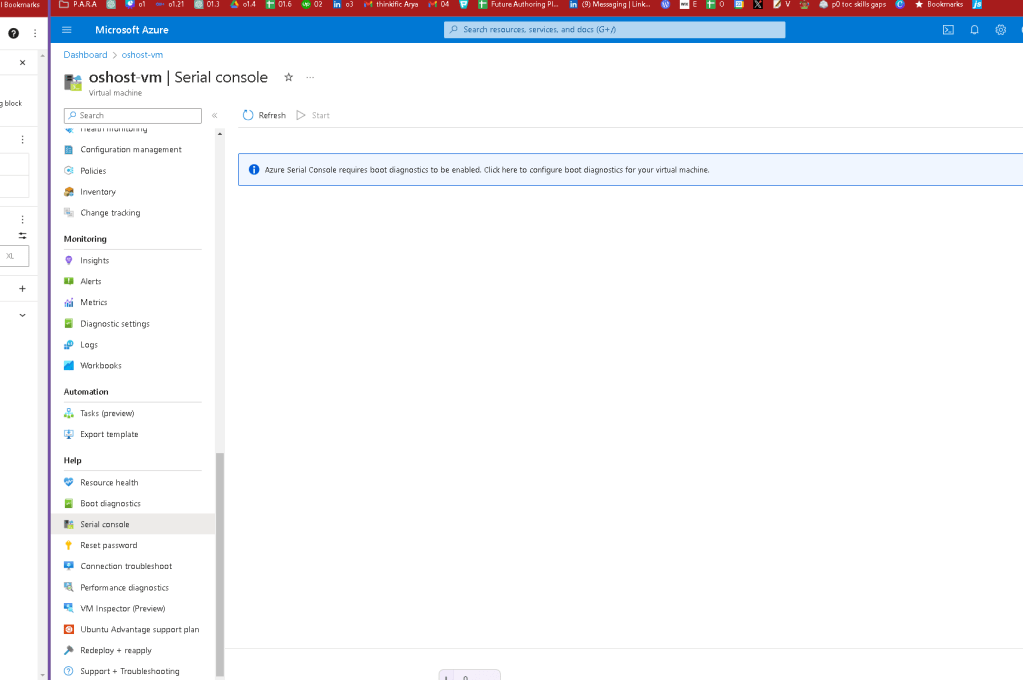
Task: Click the plus button in the left panel
Action: [x=22, y=288]
